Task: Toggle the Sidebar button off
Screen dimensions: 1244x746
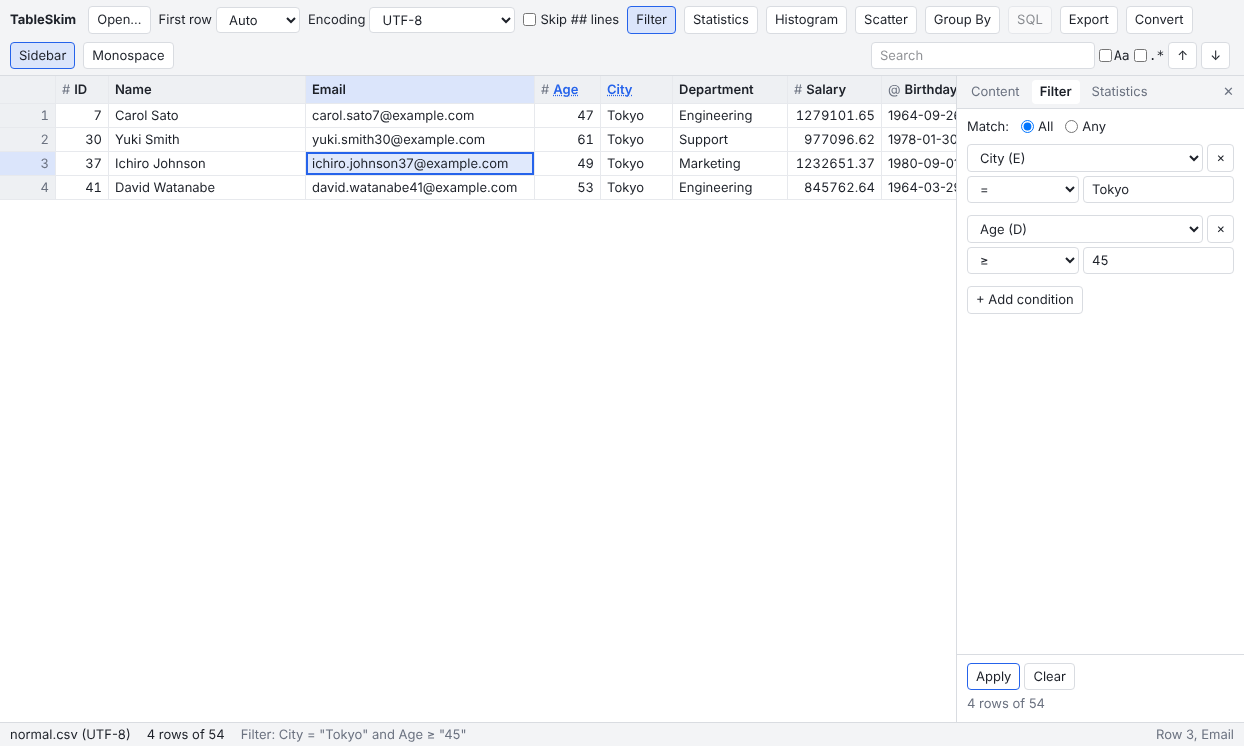Action: 42,56
